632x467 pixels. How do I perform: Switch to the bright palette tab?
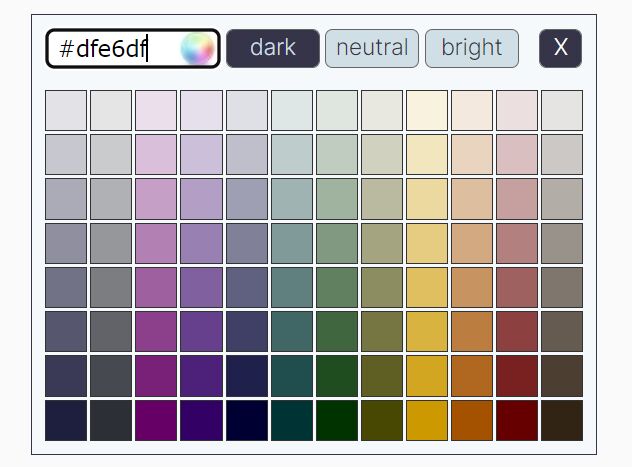(472, 48)
